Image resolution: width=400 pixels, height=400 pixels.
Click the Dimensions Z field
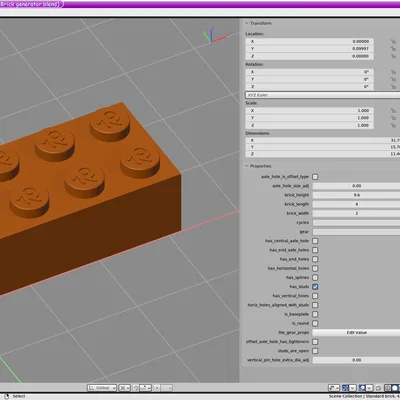pyautogui.click(x=323, y=154)
